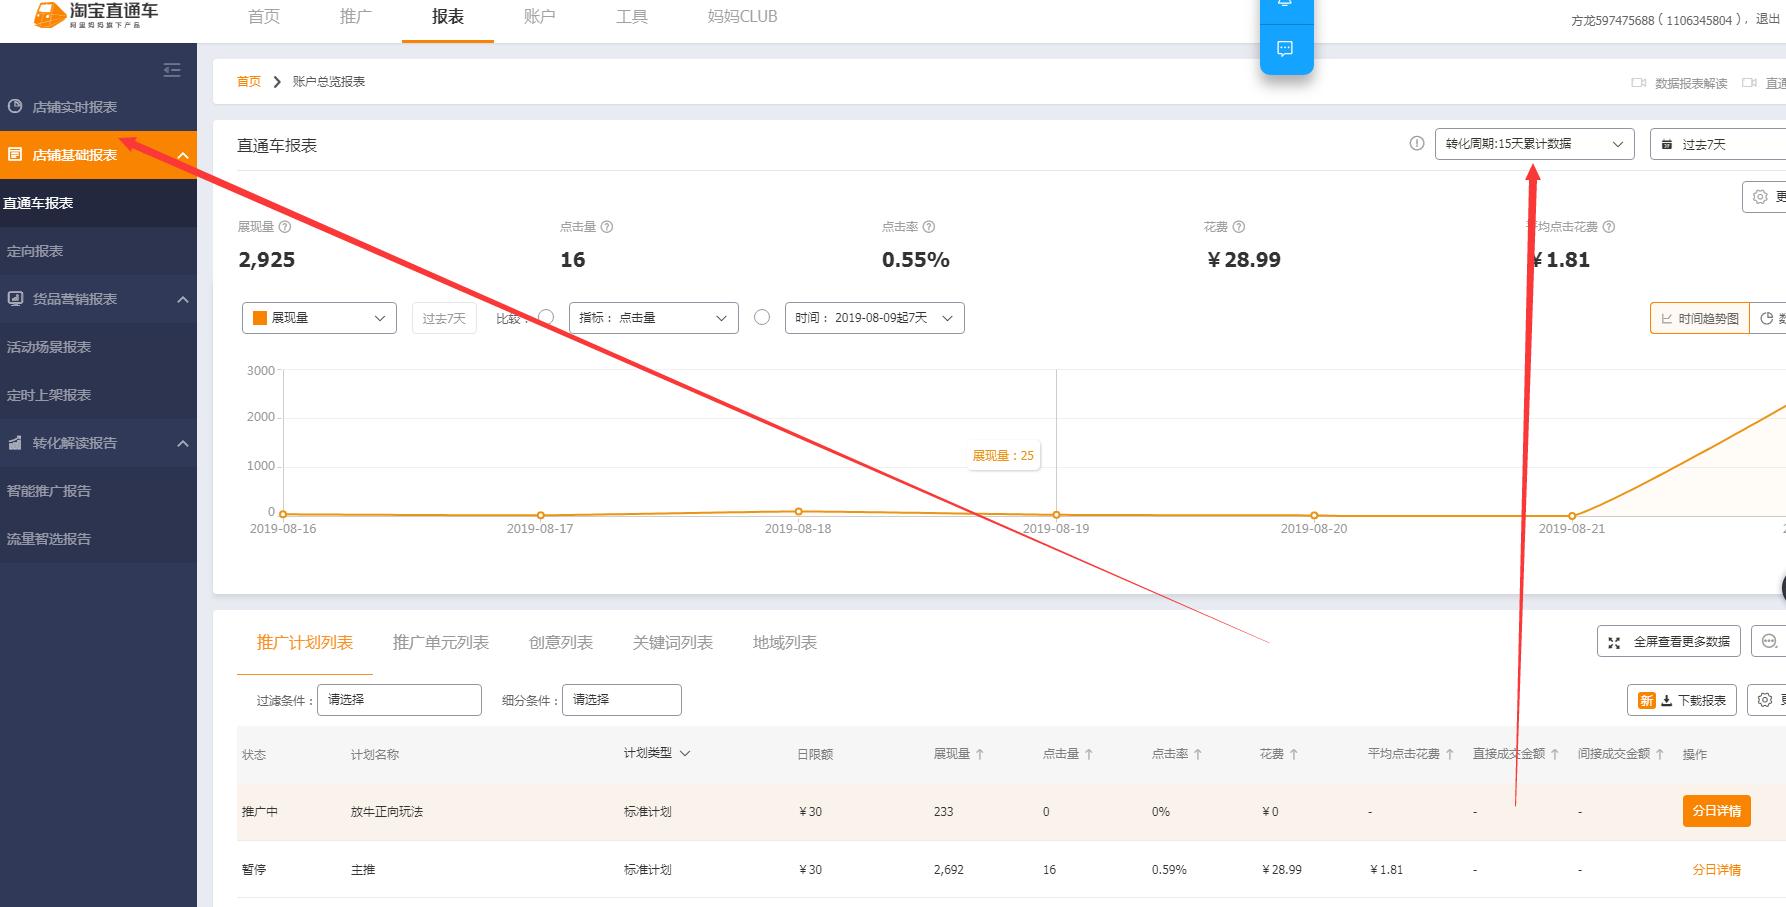Click the 下载报表 button

pos(1682,700)
